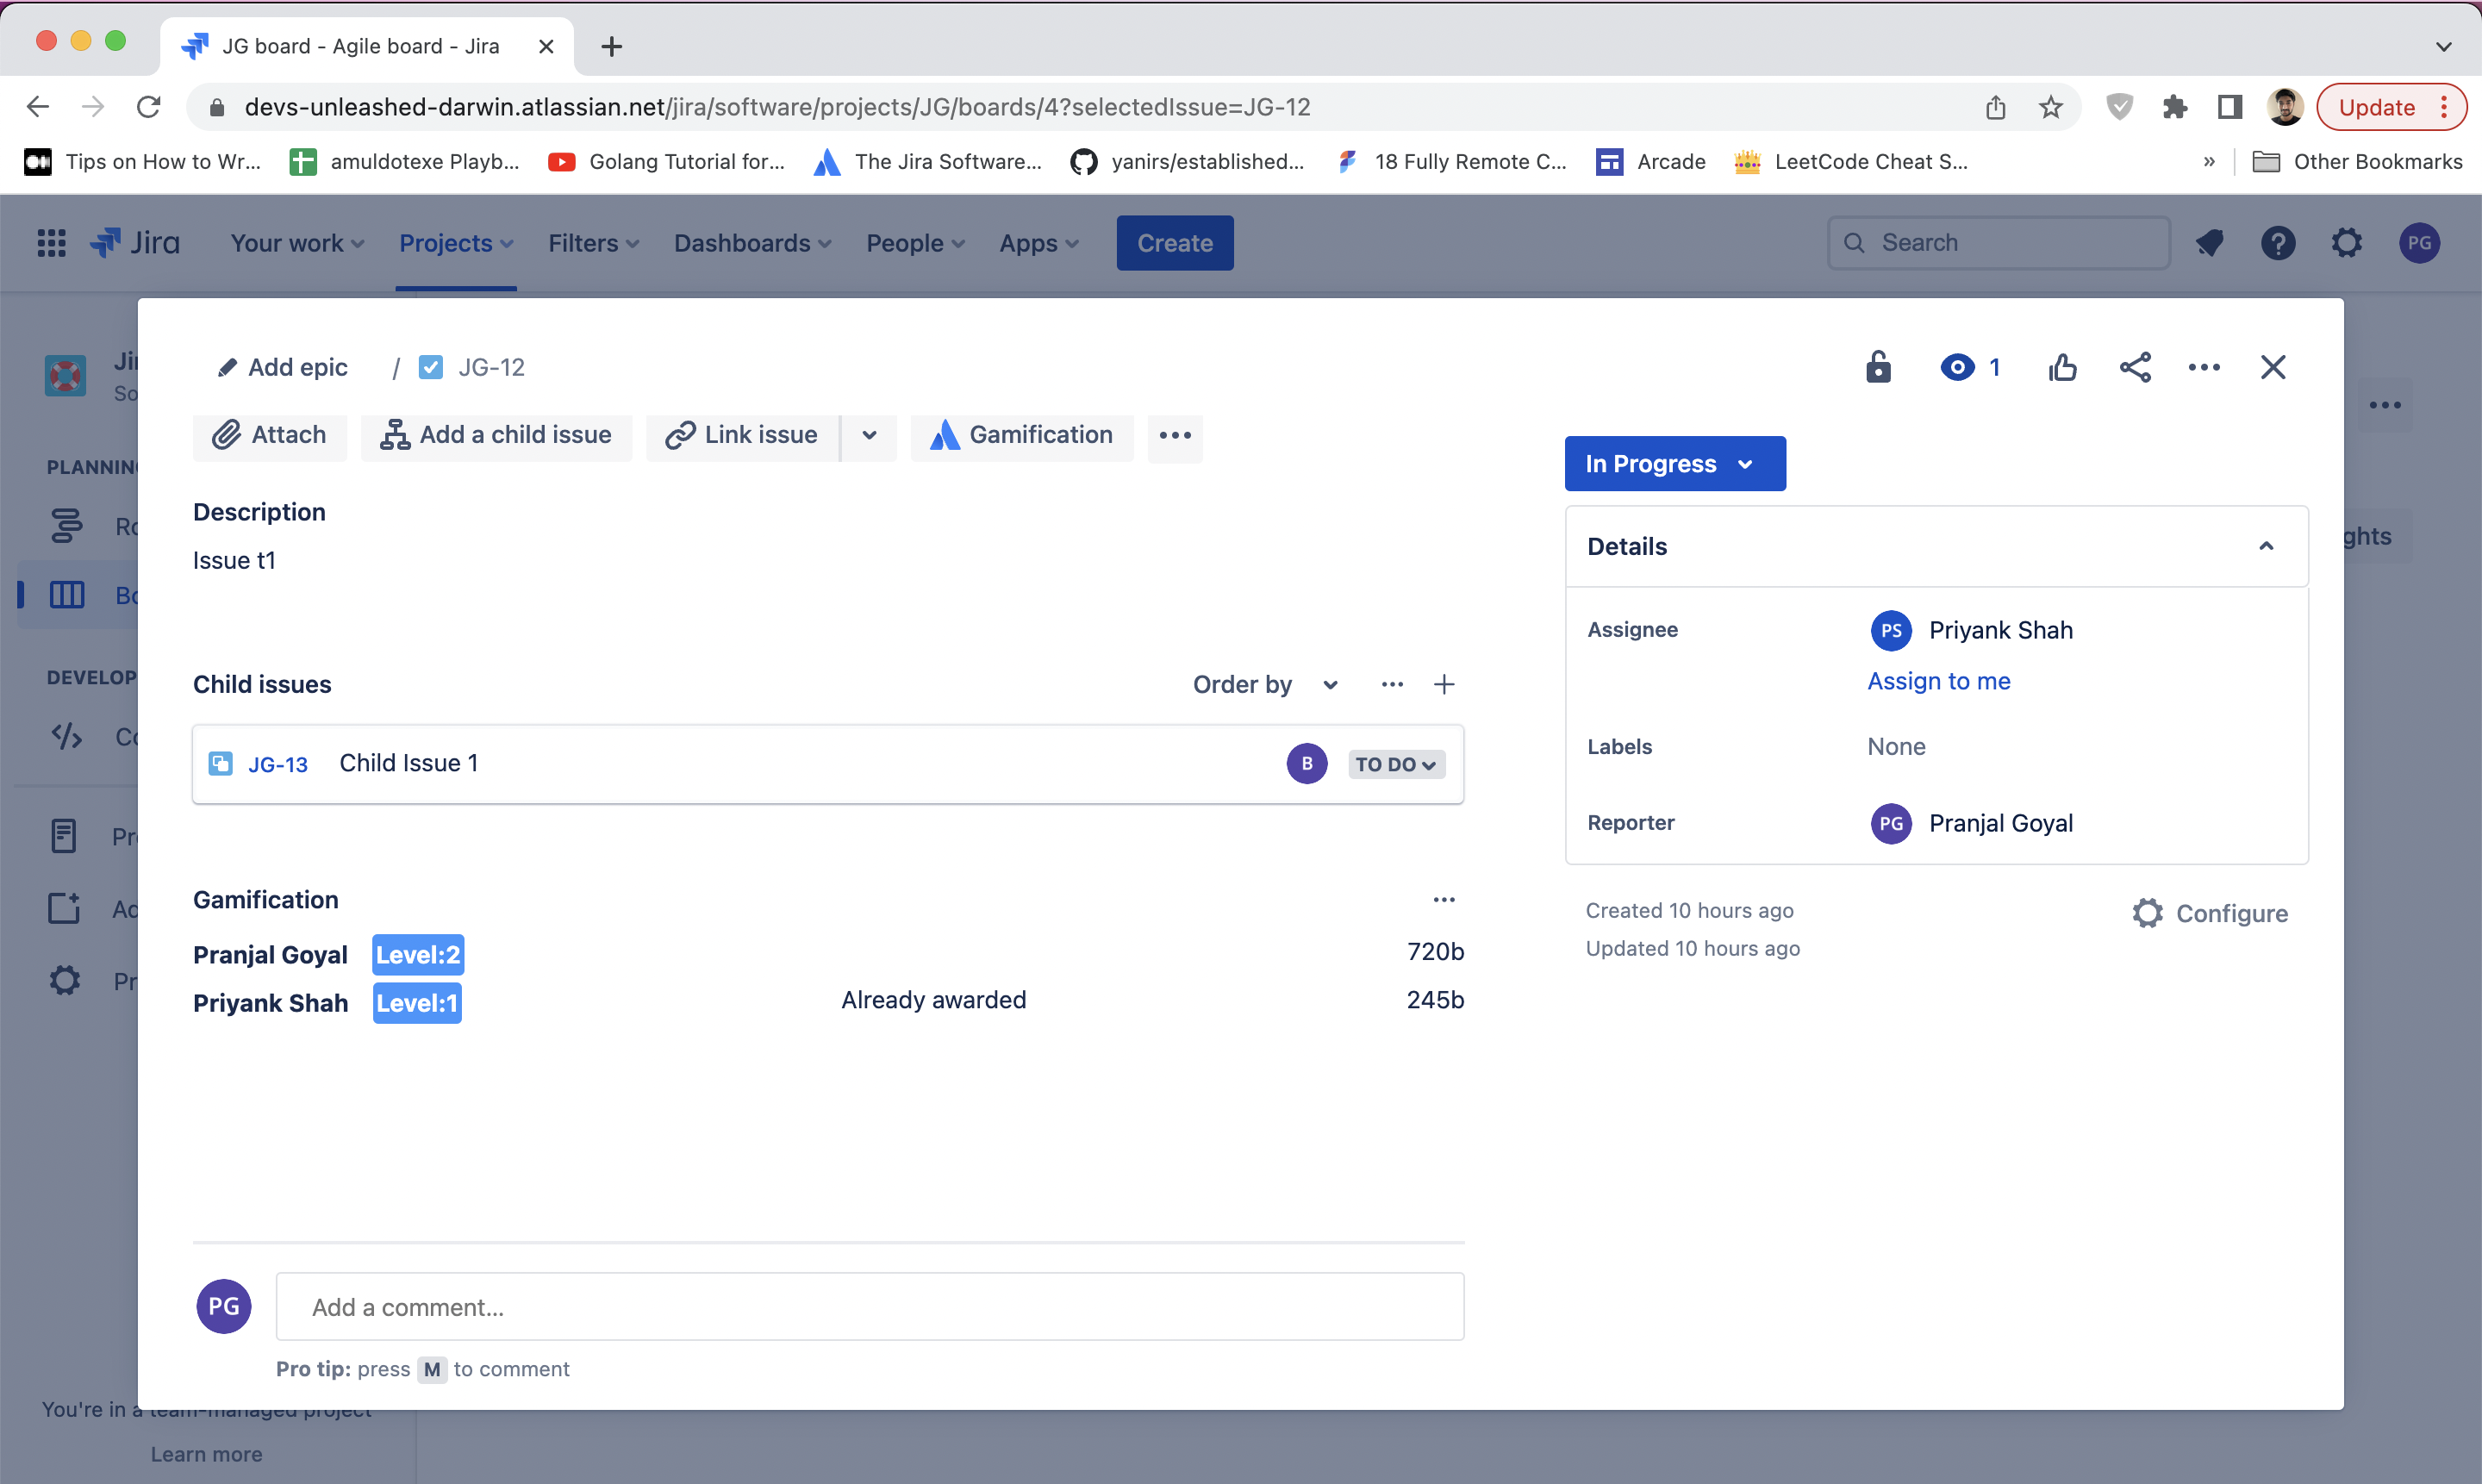Screen dimensions: 2482x1484
Task: Toggle the watch eye icon
Action: coord(1957,368)
